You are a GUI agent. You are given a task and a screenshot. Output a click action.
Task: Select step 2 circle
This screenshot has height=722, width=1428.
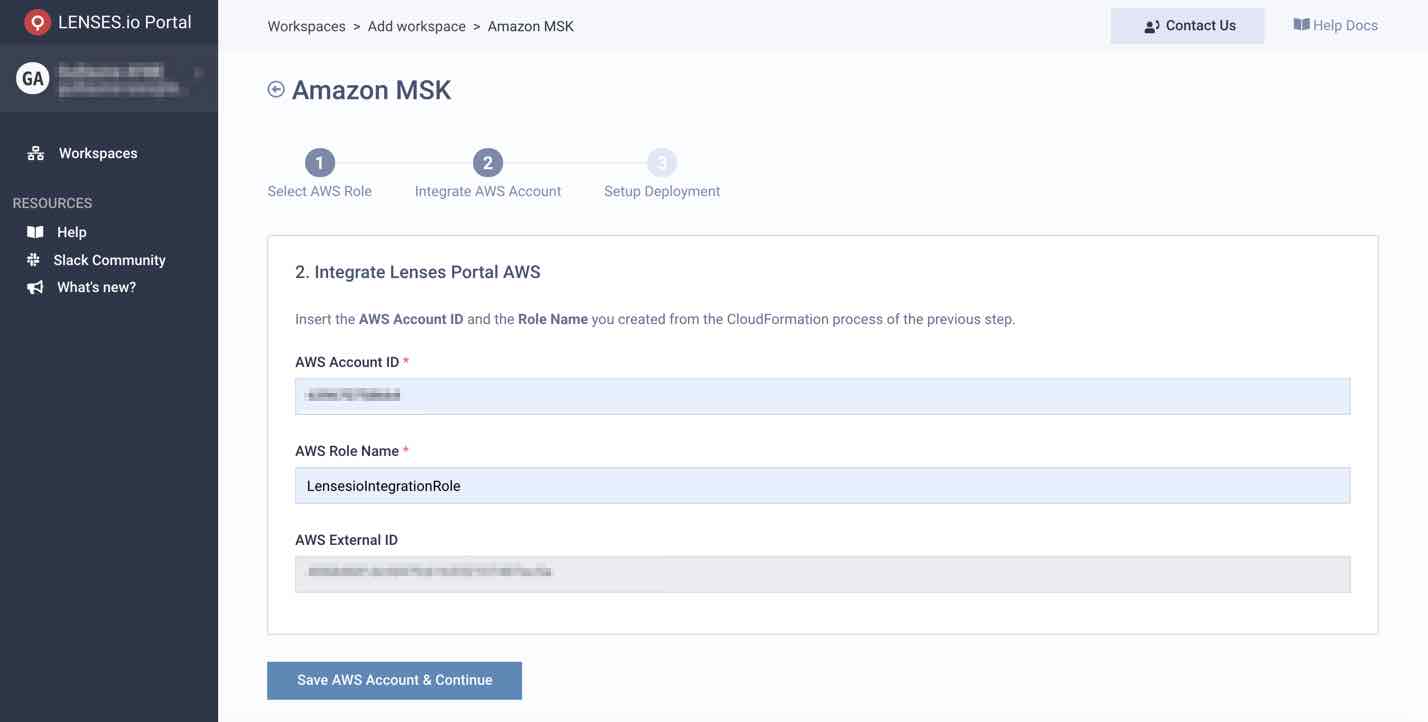(488, 163)
